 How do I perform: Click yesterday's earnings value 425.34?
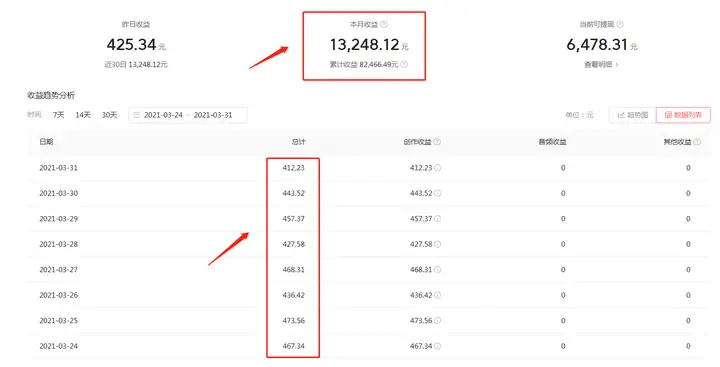[x=131, y=45]
